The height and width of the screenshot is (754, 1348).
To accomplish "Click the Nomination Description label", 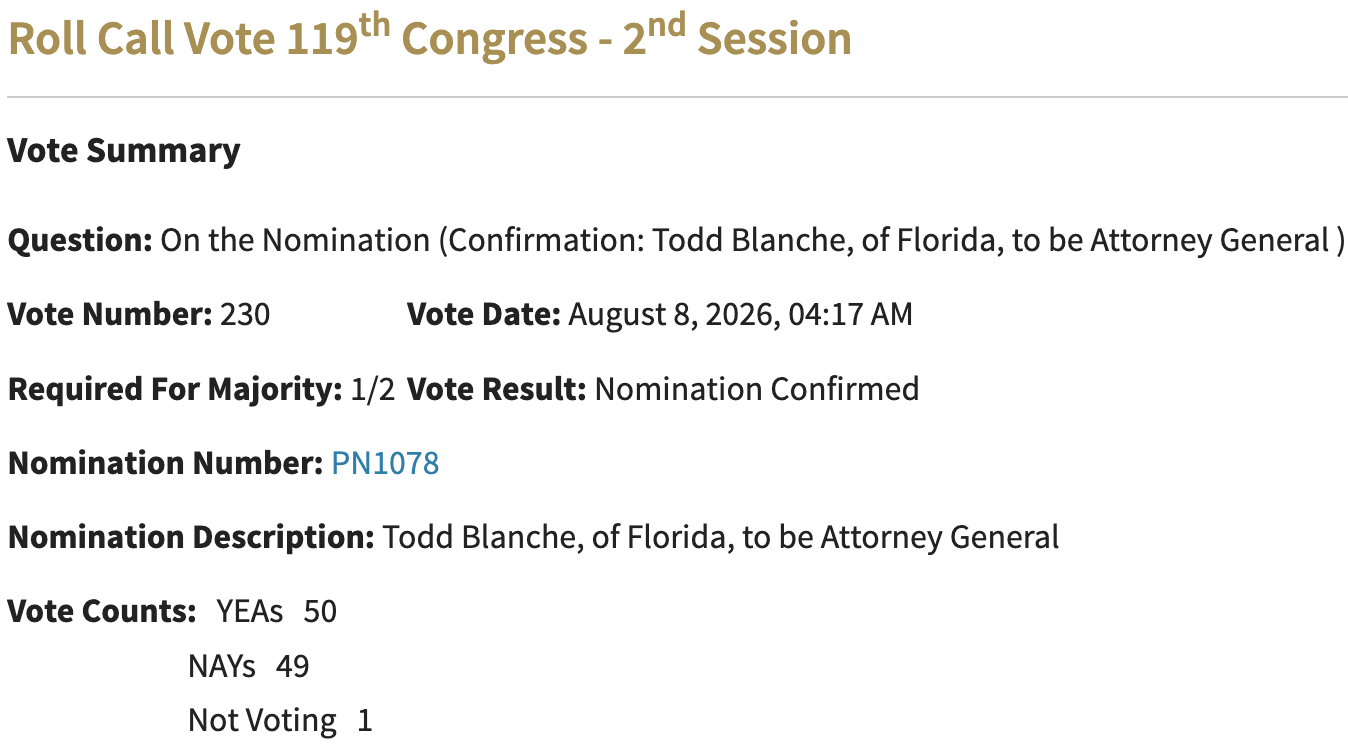I will pos(191,538).
